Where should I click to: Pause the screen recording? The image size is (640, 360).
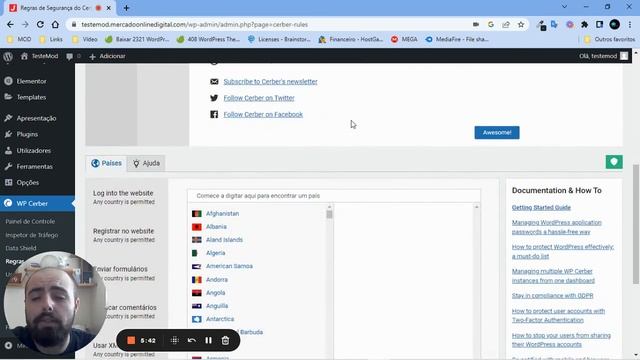pyautogui.click(x=208, y=340)
